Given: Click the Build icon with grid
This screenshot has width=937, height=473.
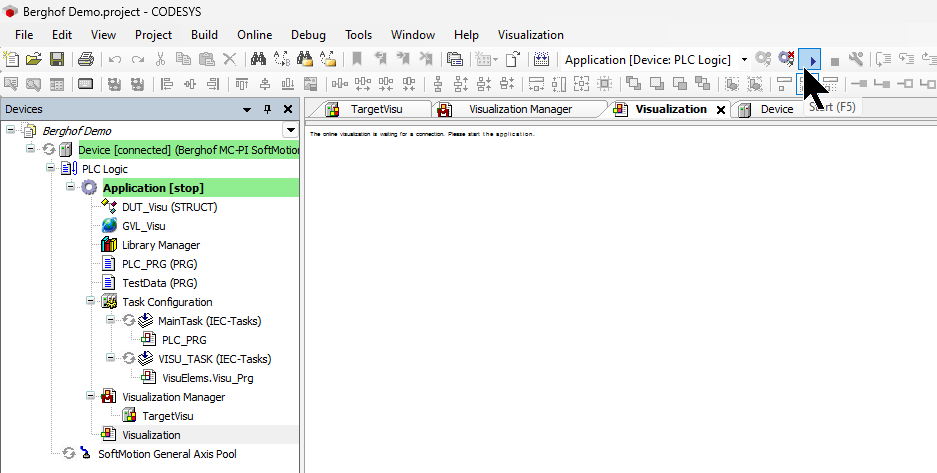Looking at the screenshot, I should [x=541, y=59].
